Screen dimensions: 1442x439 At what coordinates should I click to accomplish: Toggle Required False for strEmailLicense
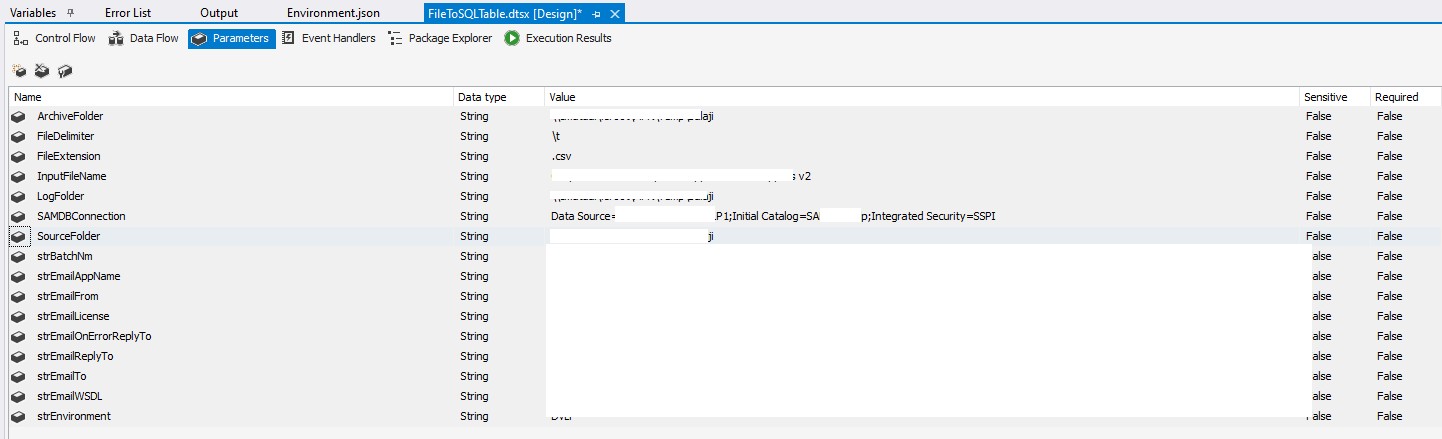tap(1389, 316)
